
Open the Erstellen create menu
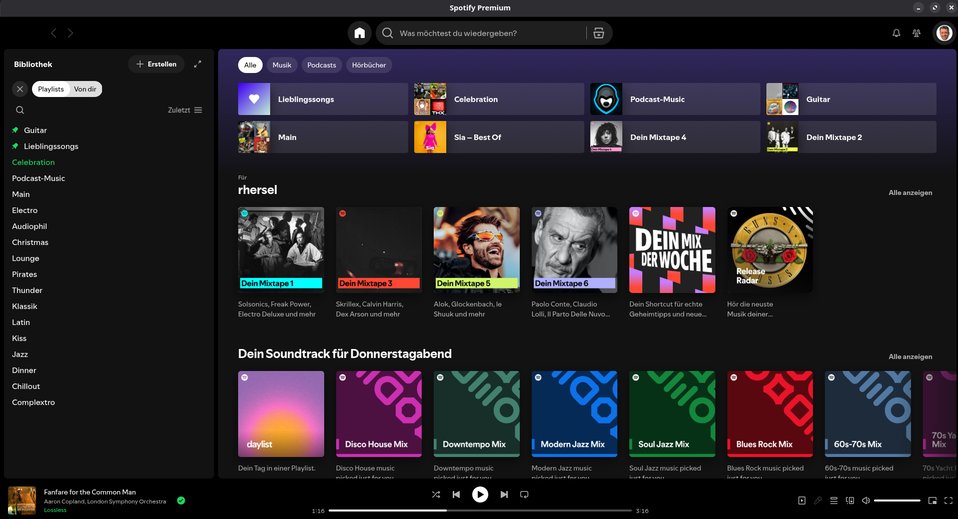point(157,64)
